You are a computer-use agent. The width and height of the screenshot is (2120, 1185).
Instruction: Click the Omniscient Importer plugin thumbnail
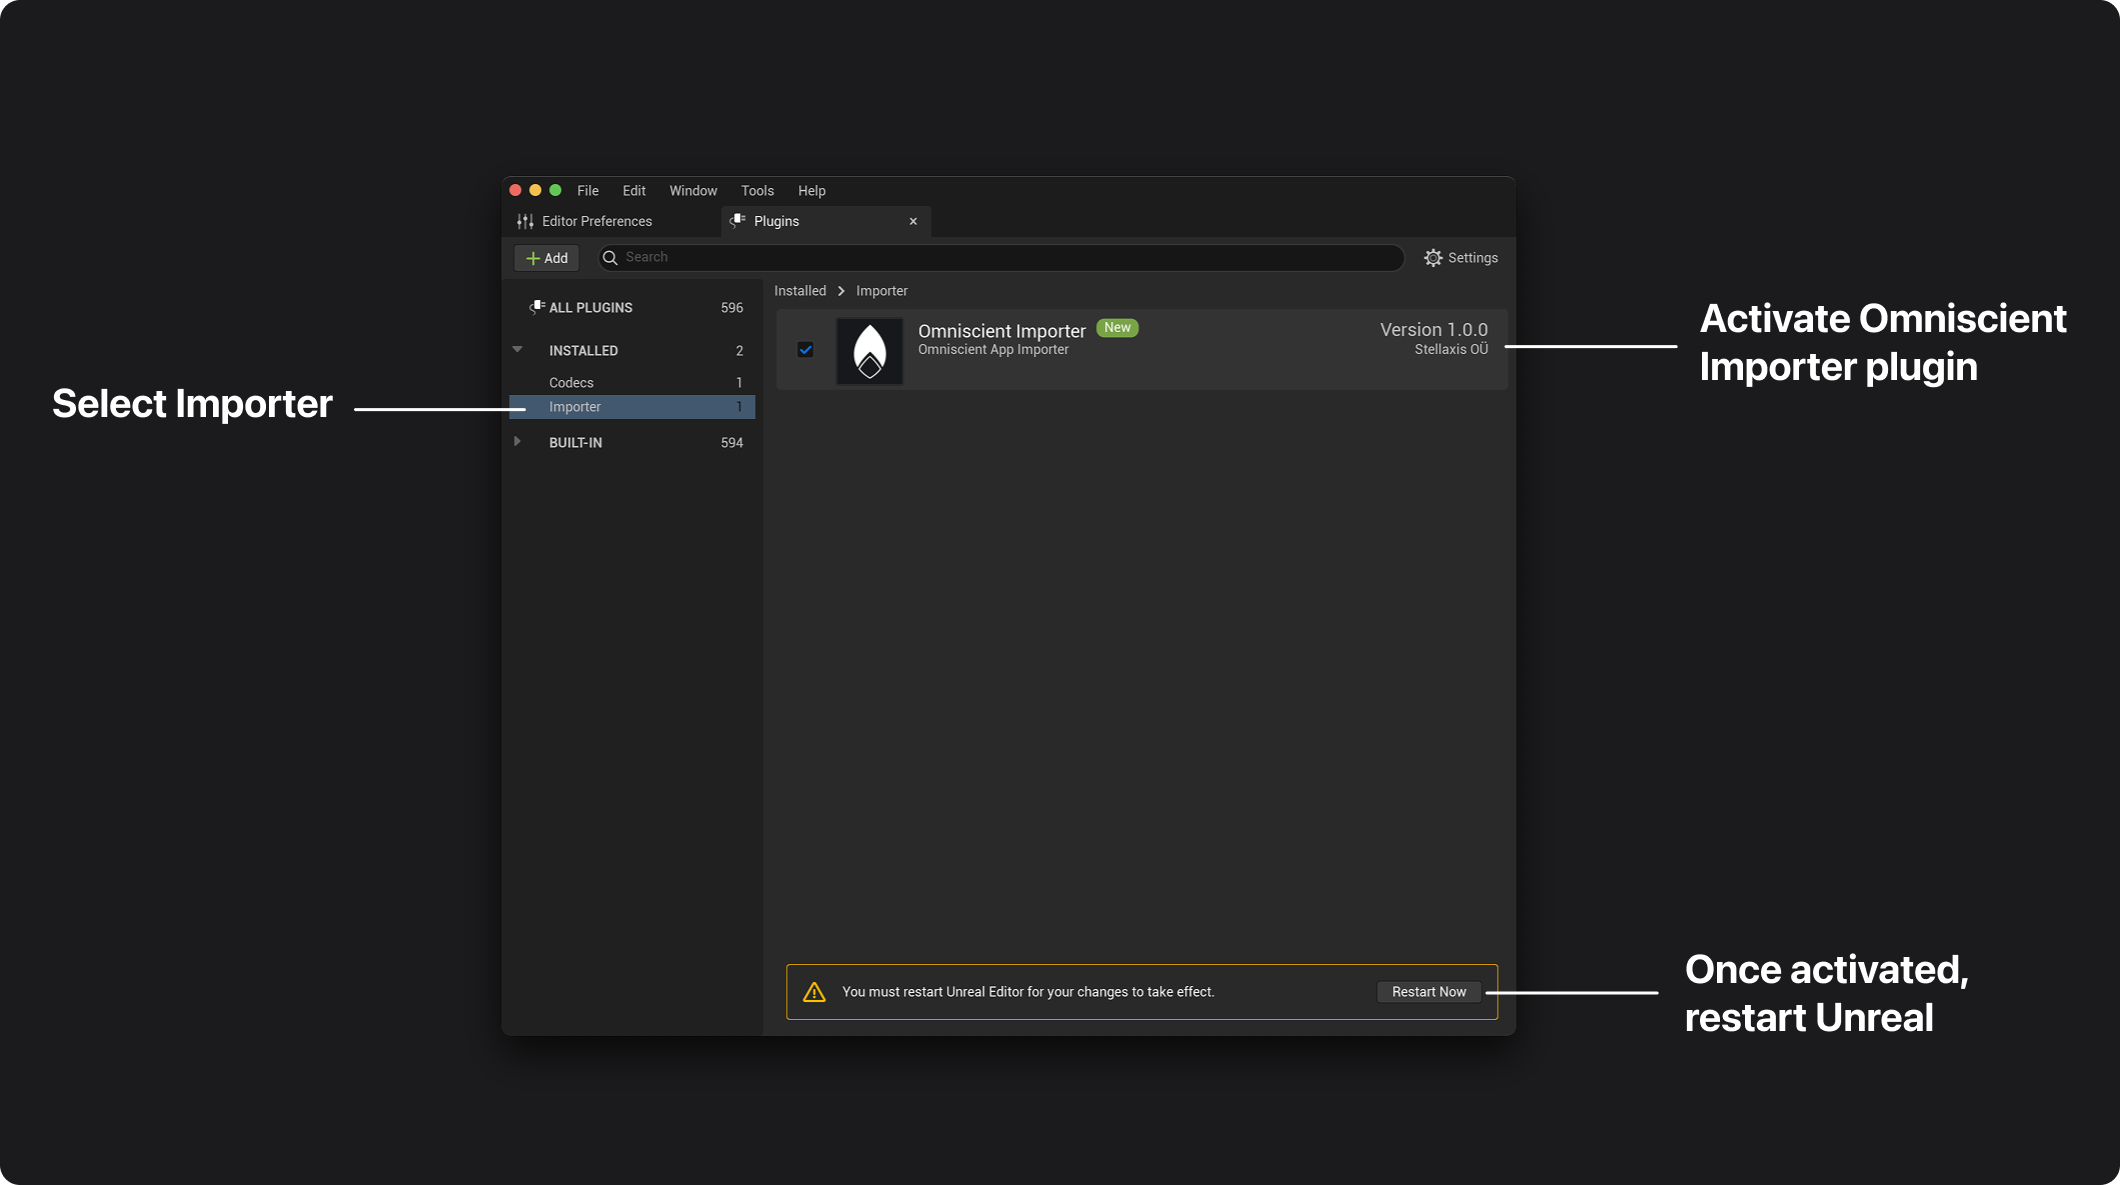(869, 350)
